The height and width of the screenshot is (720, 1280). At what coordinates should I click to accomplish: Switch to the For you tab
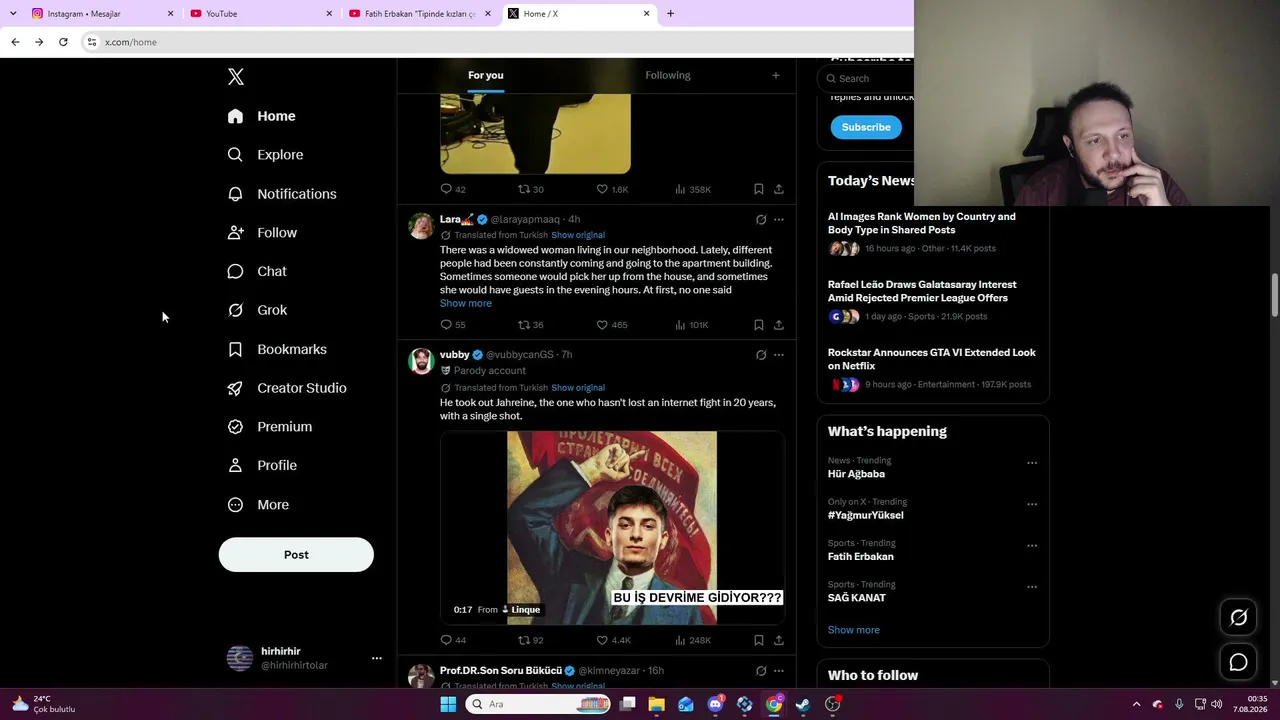pos(486,75)
